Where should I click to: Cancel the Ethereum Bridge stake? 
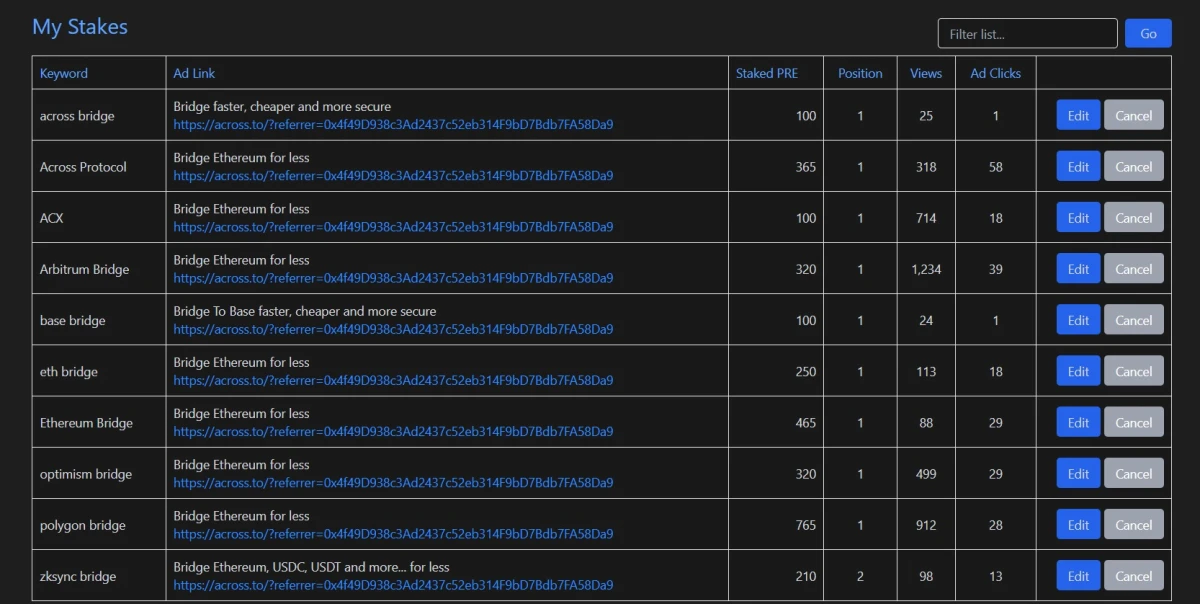(1134, 422)
